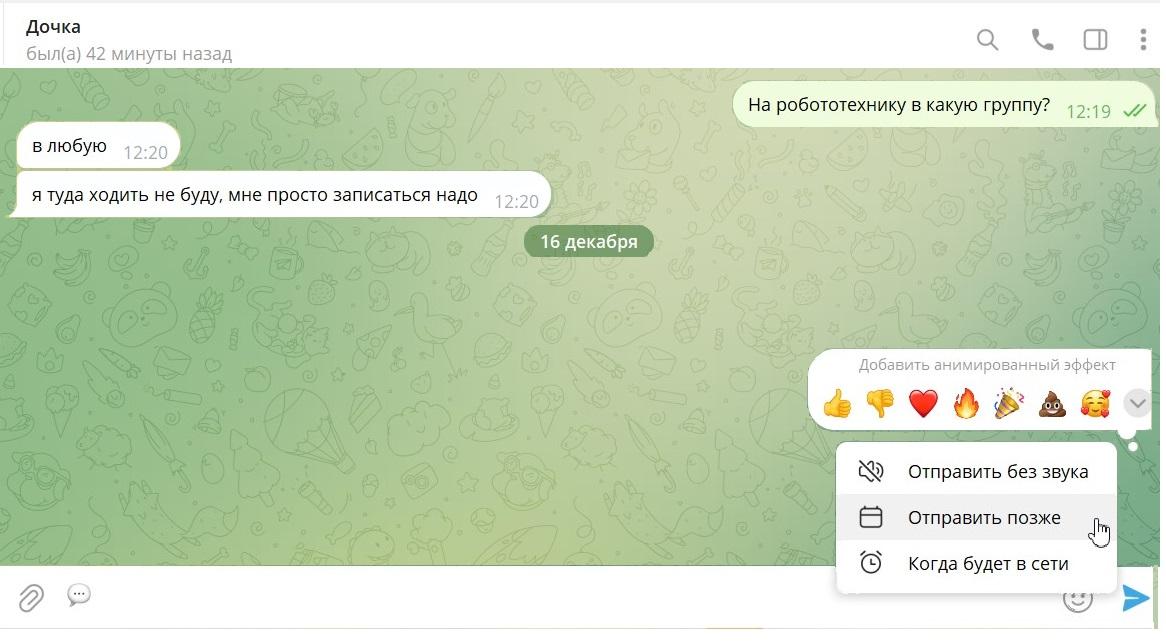Viewport: 1166px width, 644px height.
Task: Open the three-dot more options menu
Action: point(1142,39)
